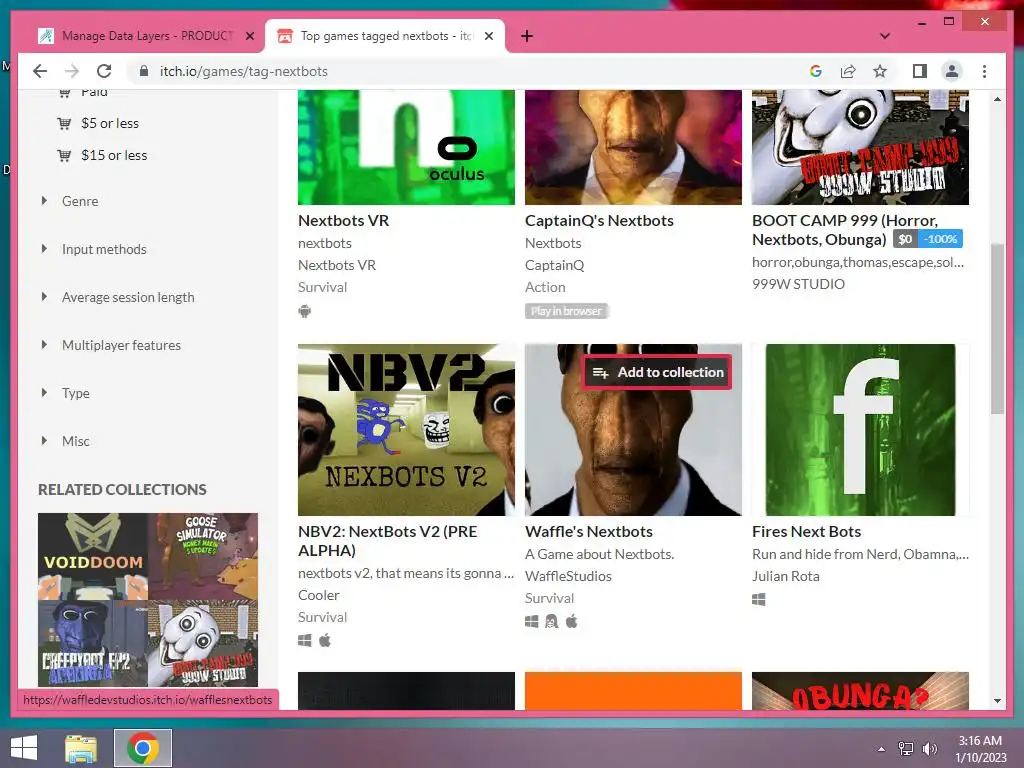
Task: Open the Chrome profile avatar menu
Action: pyautogui.click(x=952, y=71)
